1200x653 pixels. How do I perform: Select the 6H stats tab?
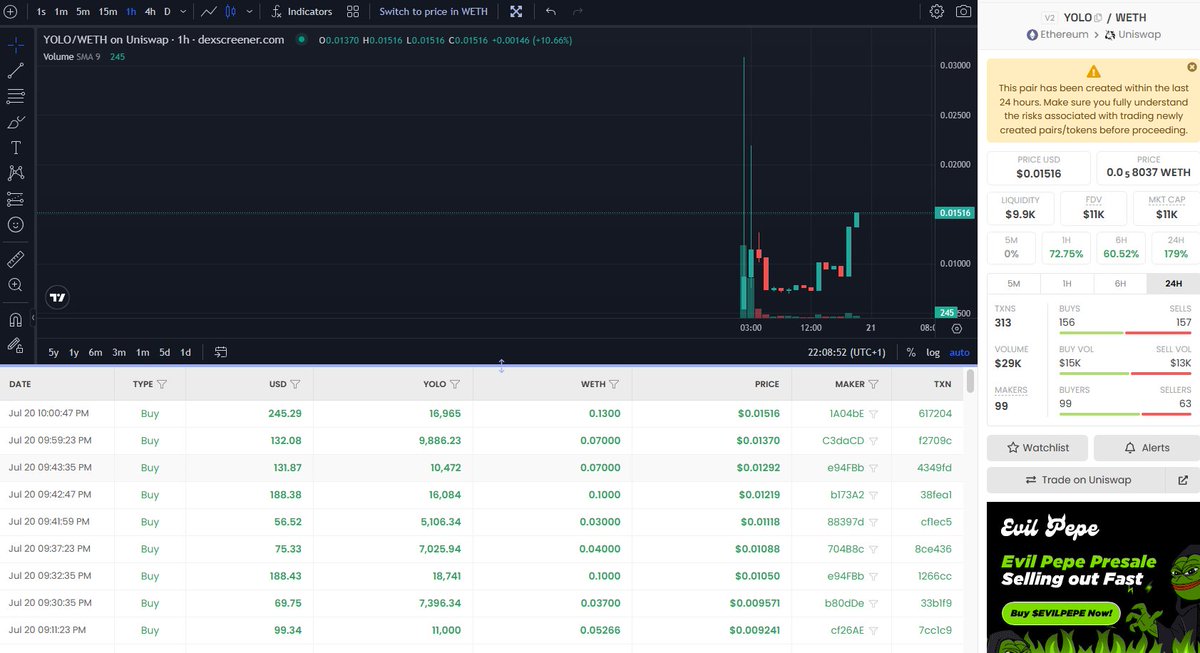tap(1120, 283)
